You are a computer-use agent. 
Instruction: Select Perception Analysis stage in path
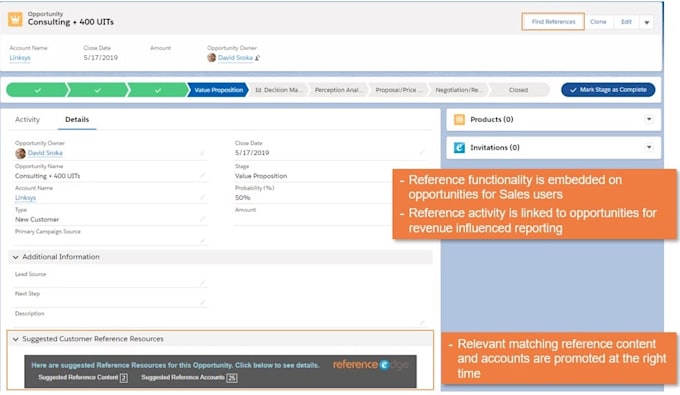tap(337, 90)
